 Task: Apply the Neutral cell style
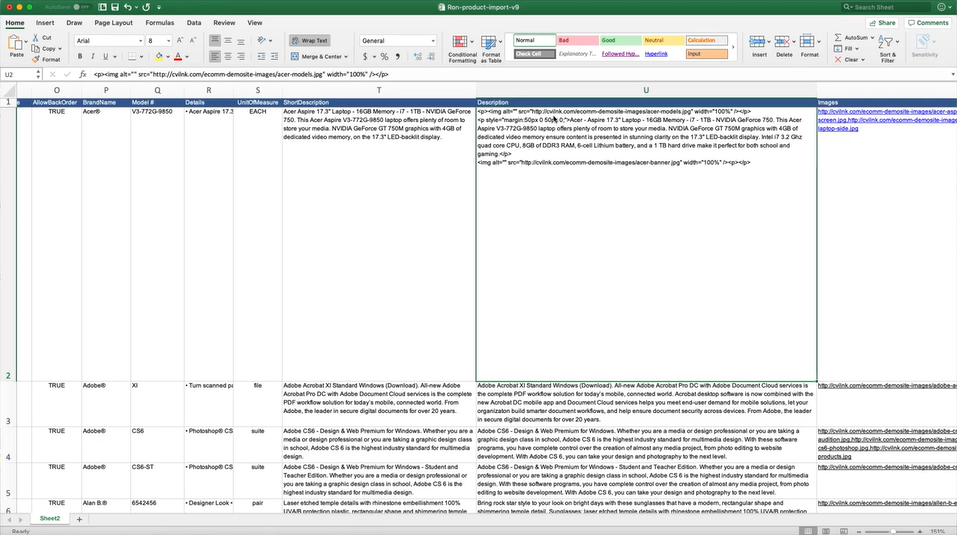point(663,40)
